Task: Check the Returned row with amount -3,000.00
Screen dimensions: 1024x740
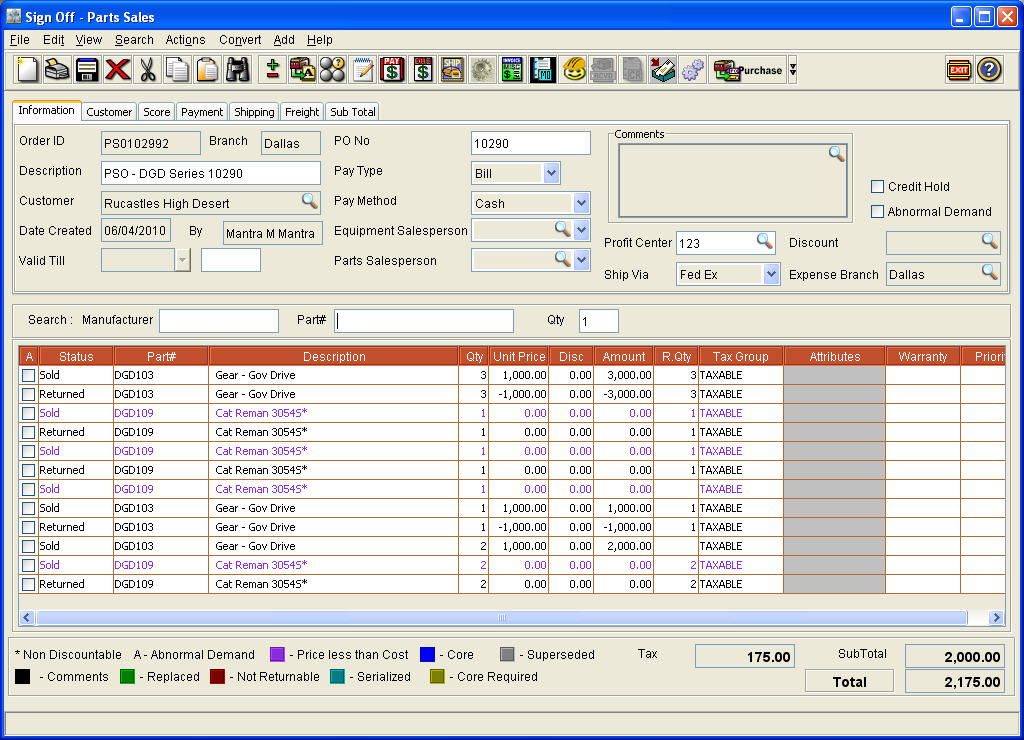Action: click(x=28, y=394)
